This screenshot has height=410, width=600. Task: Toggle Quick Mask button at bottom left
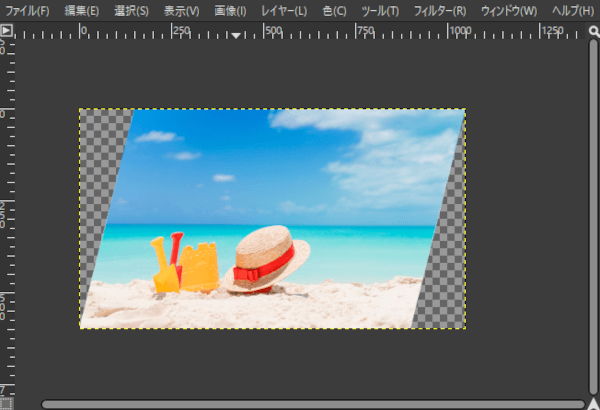(7, 403)
